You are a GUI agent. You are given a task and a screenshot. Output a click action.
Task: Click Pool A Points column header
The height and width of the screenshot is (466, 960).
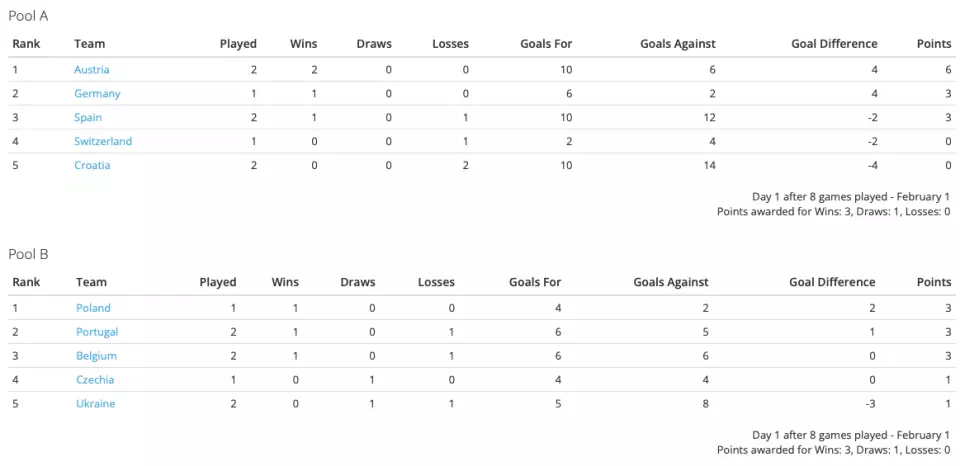(x=934, y=44)
